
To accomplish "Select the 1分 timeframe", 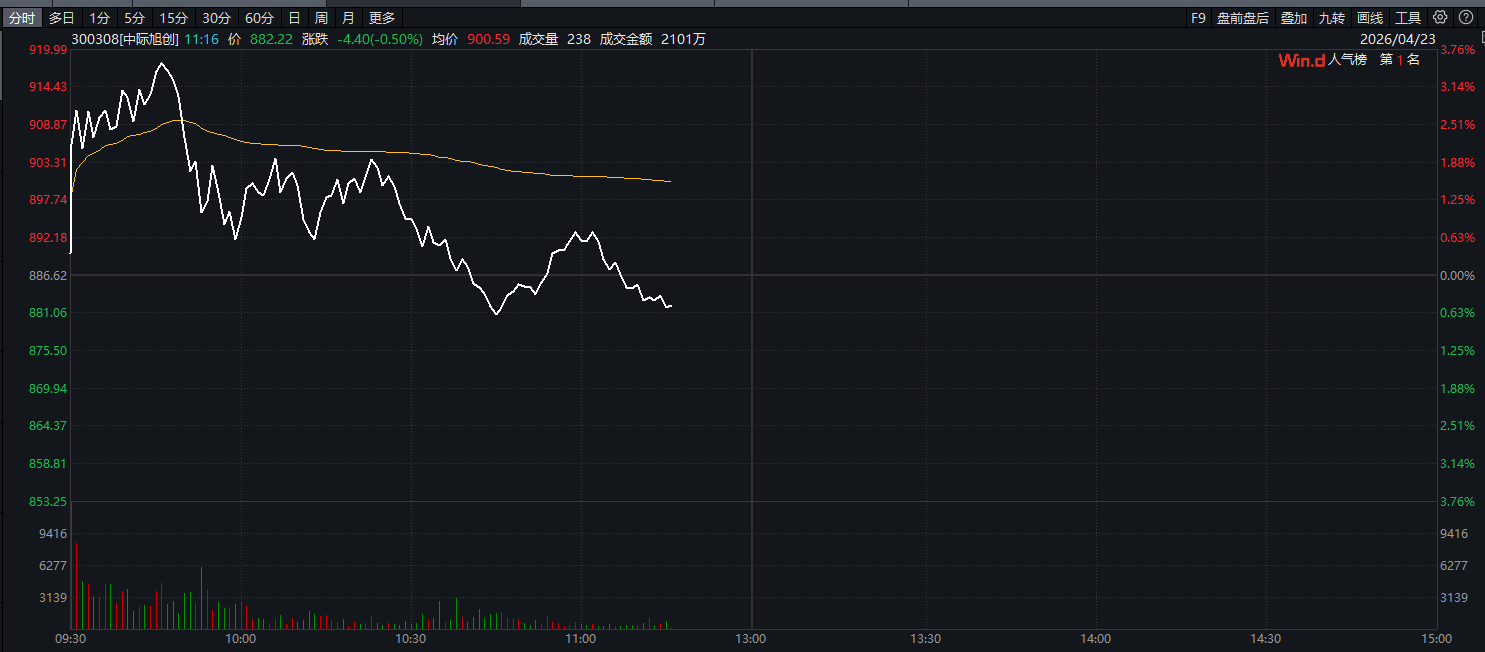I will 99,18.
